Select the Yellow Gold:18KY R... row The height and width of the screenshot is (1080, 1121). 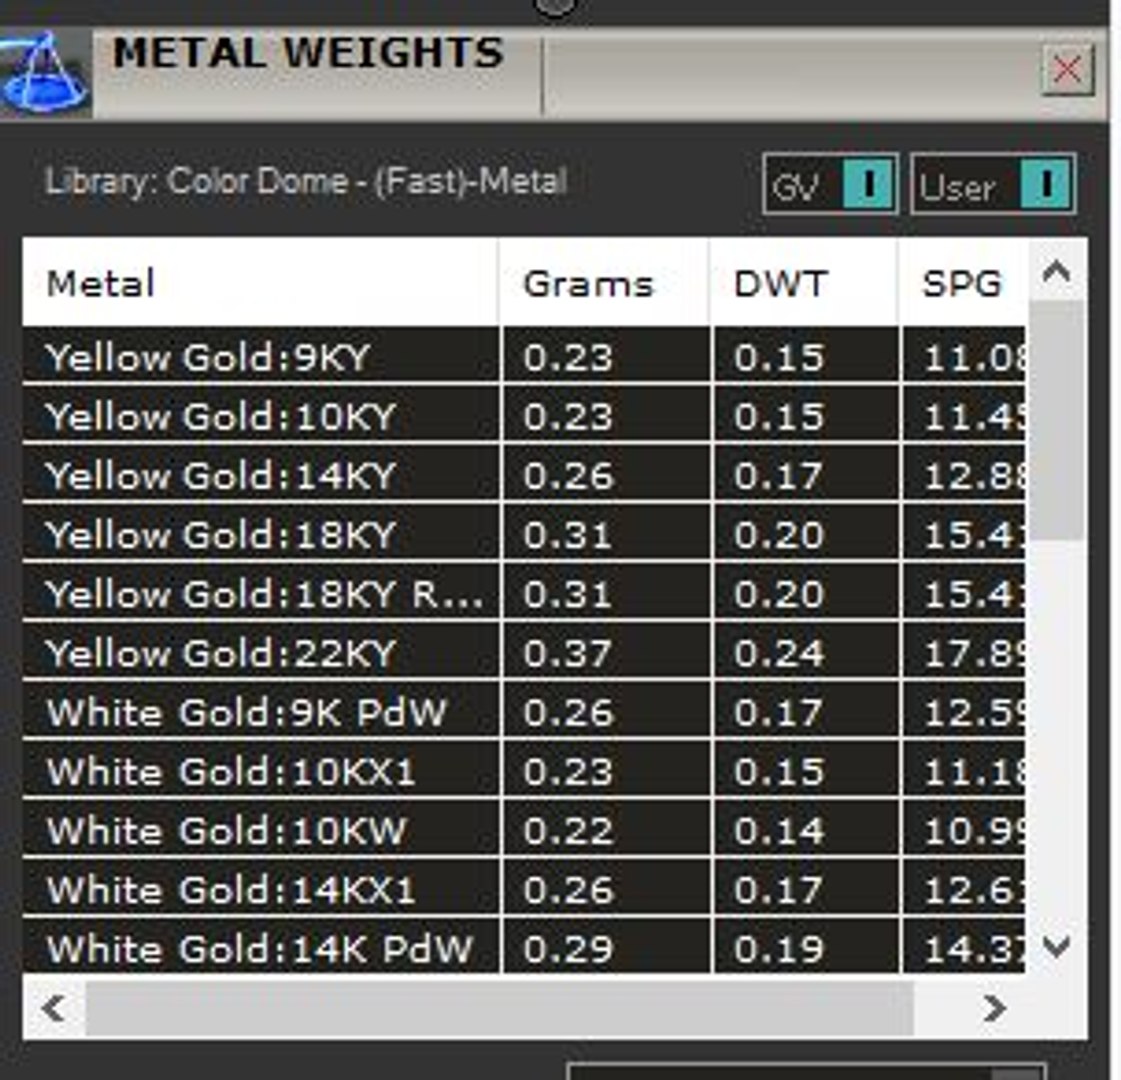pos(524,594)
